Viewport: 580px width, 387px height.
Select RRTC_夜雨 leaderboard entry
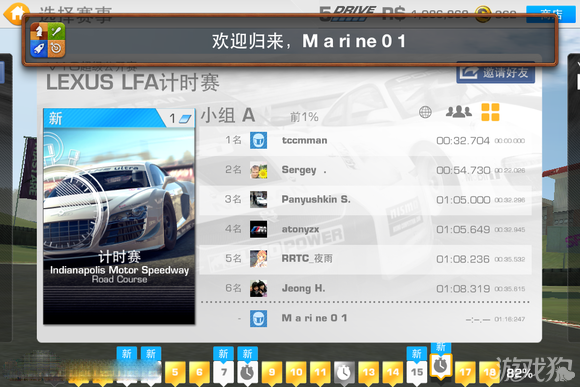[365, 259]
